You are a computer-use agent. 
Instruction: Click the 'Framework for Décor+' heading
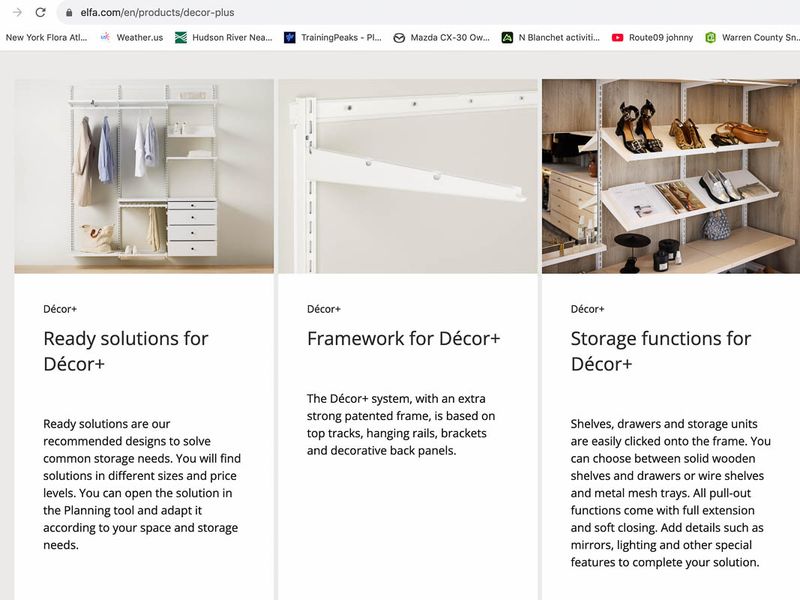404,338
